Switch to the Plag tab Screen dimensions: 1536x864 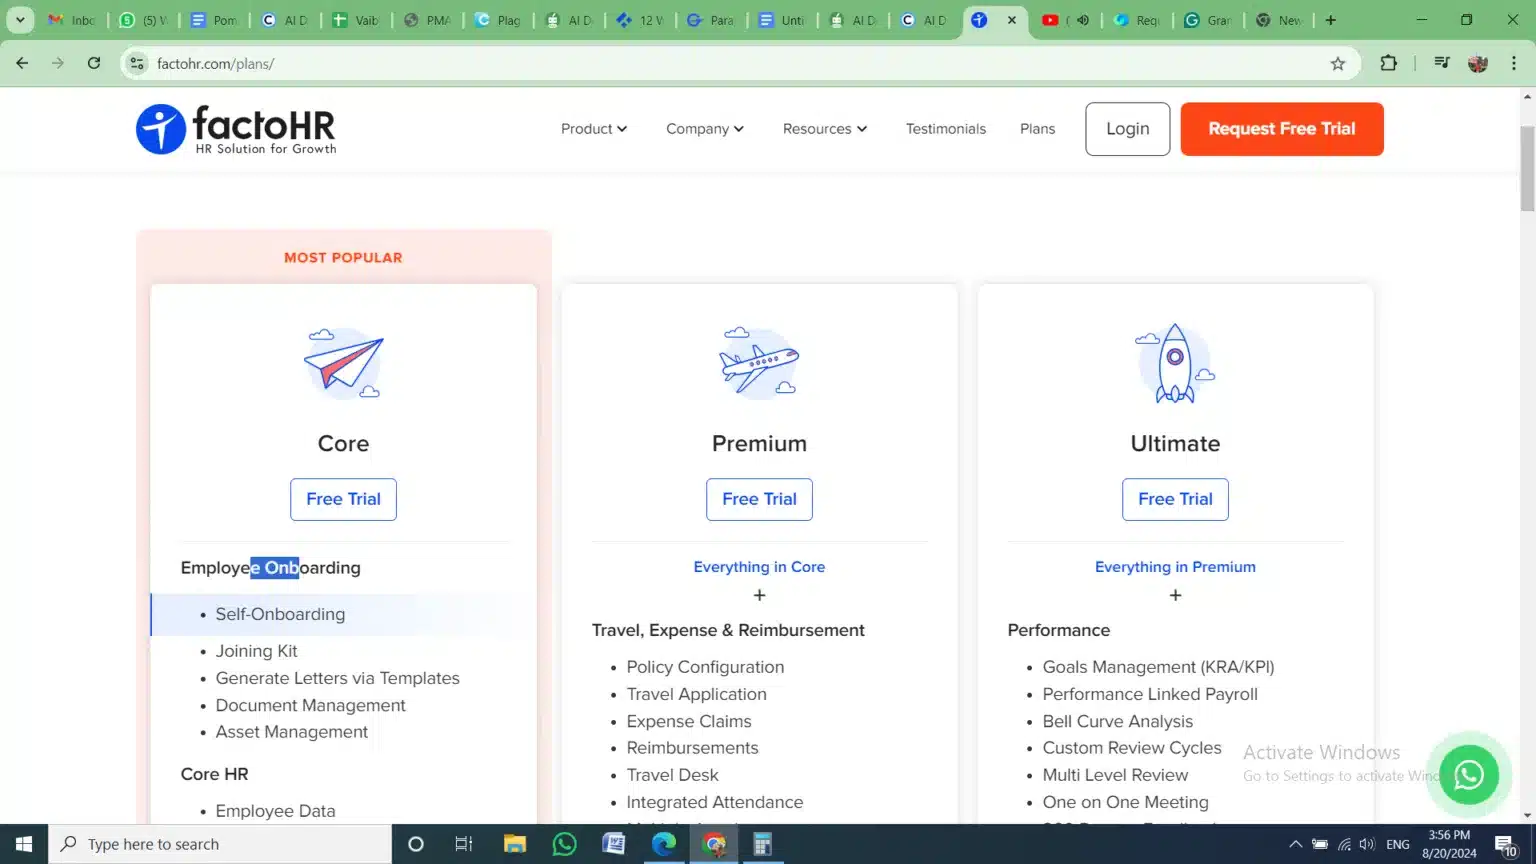point(497,20)
